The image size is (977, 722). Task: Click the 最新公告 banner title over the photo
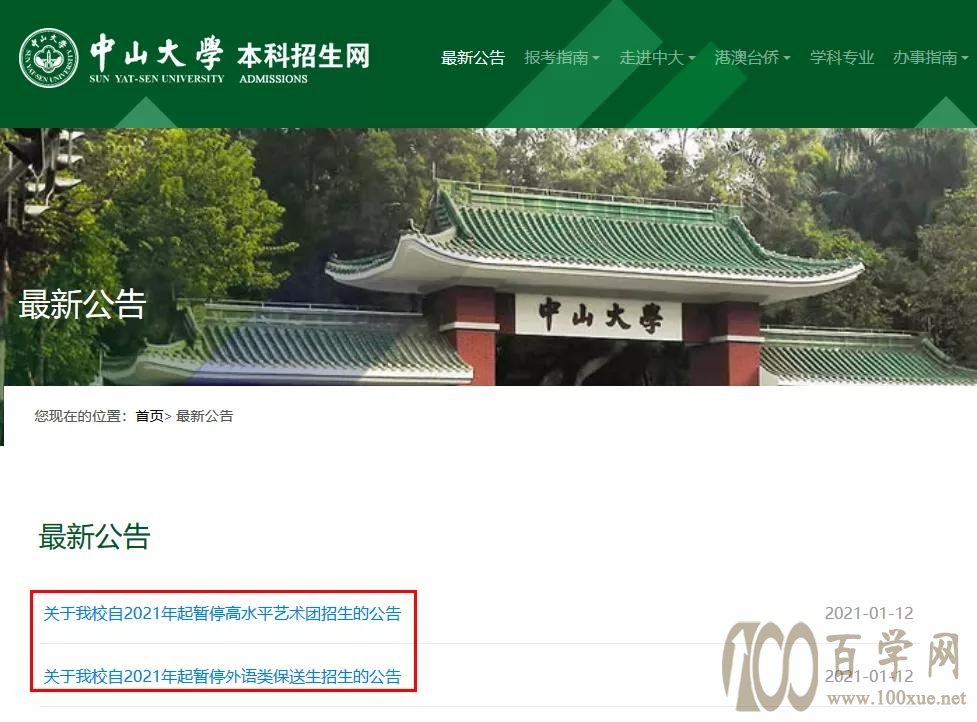(82, 304)
